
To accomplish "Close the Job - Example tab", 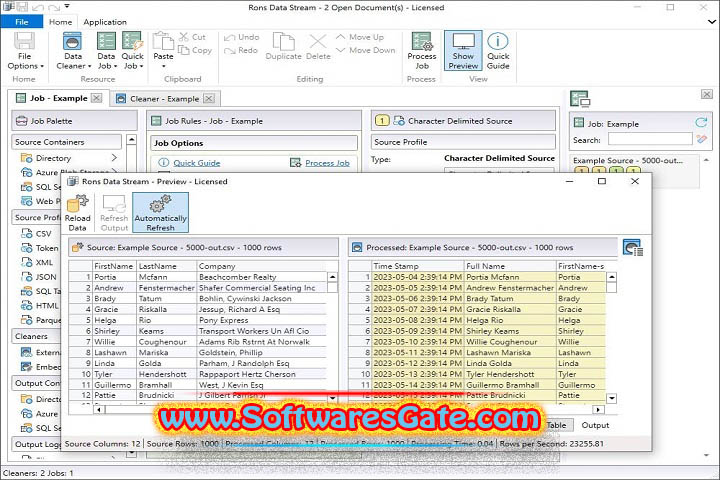I will coord(96,98).
